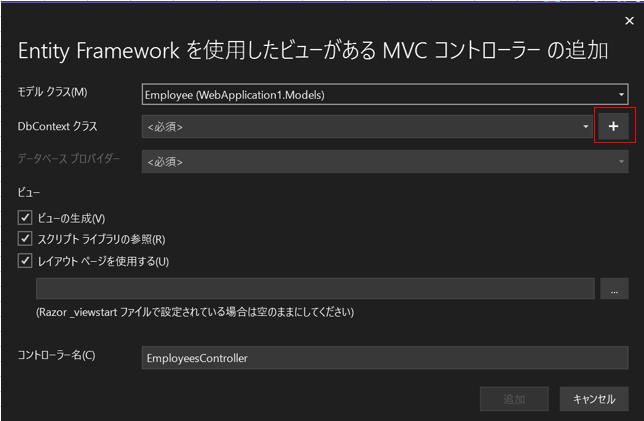Open the DbContext クラス dropdown
The image size is (644, 421).
pos(367,127)
